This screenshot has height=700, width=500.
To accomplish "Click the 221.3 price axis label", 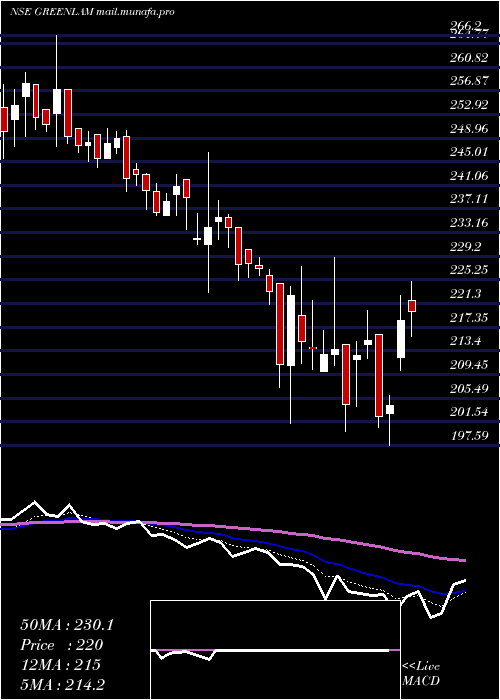I will [x=468, y=294].
